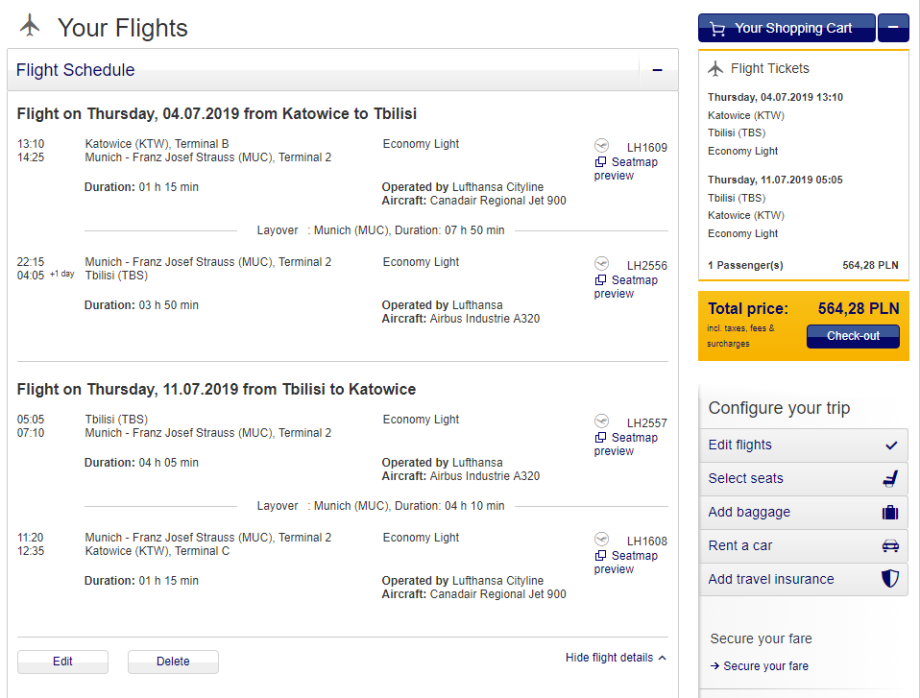Click the Delete button
Image resolution: width=920 pixels, height=698 pixels.
[173, 661]
